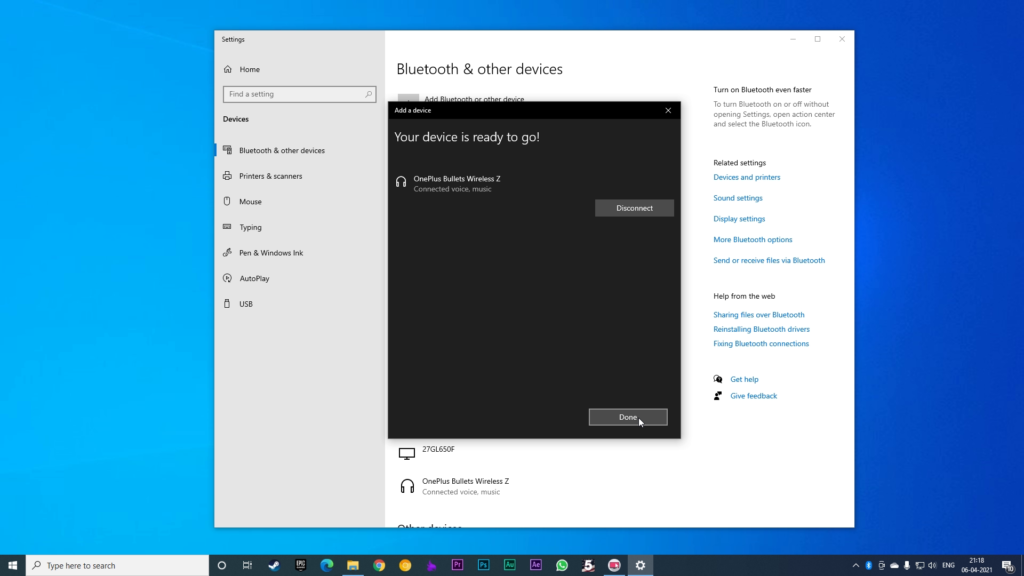Click the taskbar search box
Image resolution: width=1024 pixels, height=576 pixels.
(x=118, y=565)
